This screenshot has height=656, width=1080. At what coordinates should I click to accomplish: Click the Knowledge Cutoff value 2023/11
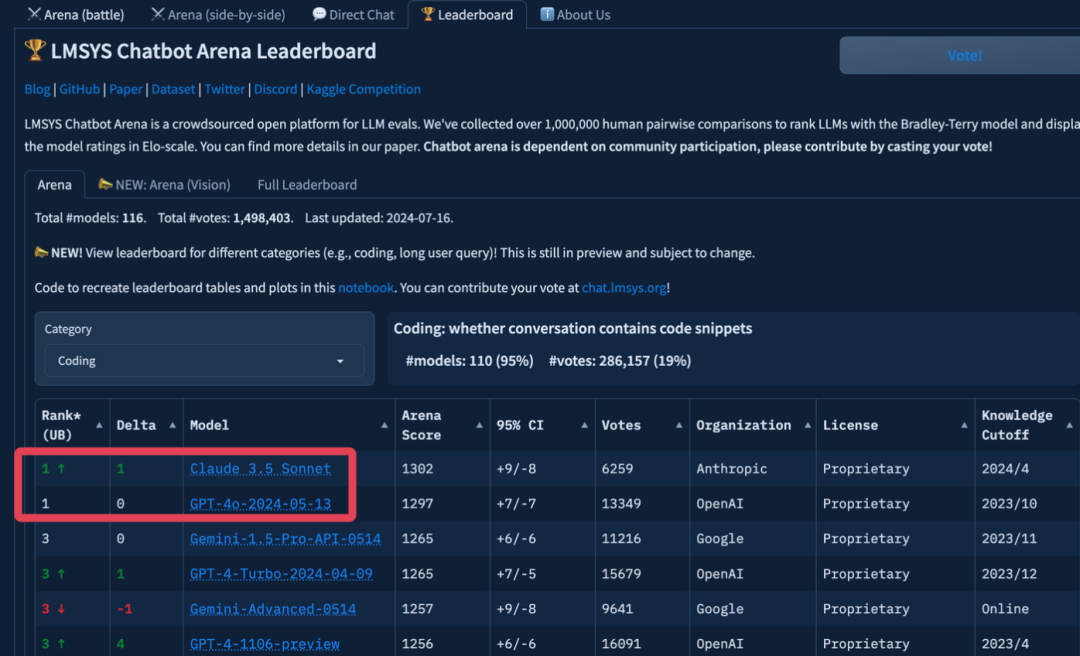pos(1009,539)
